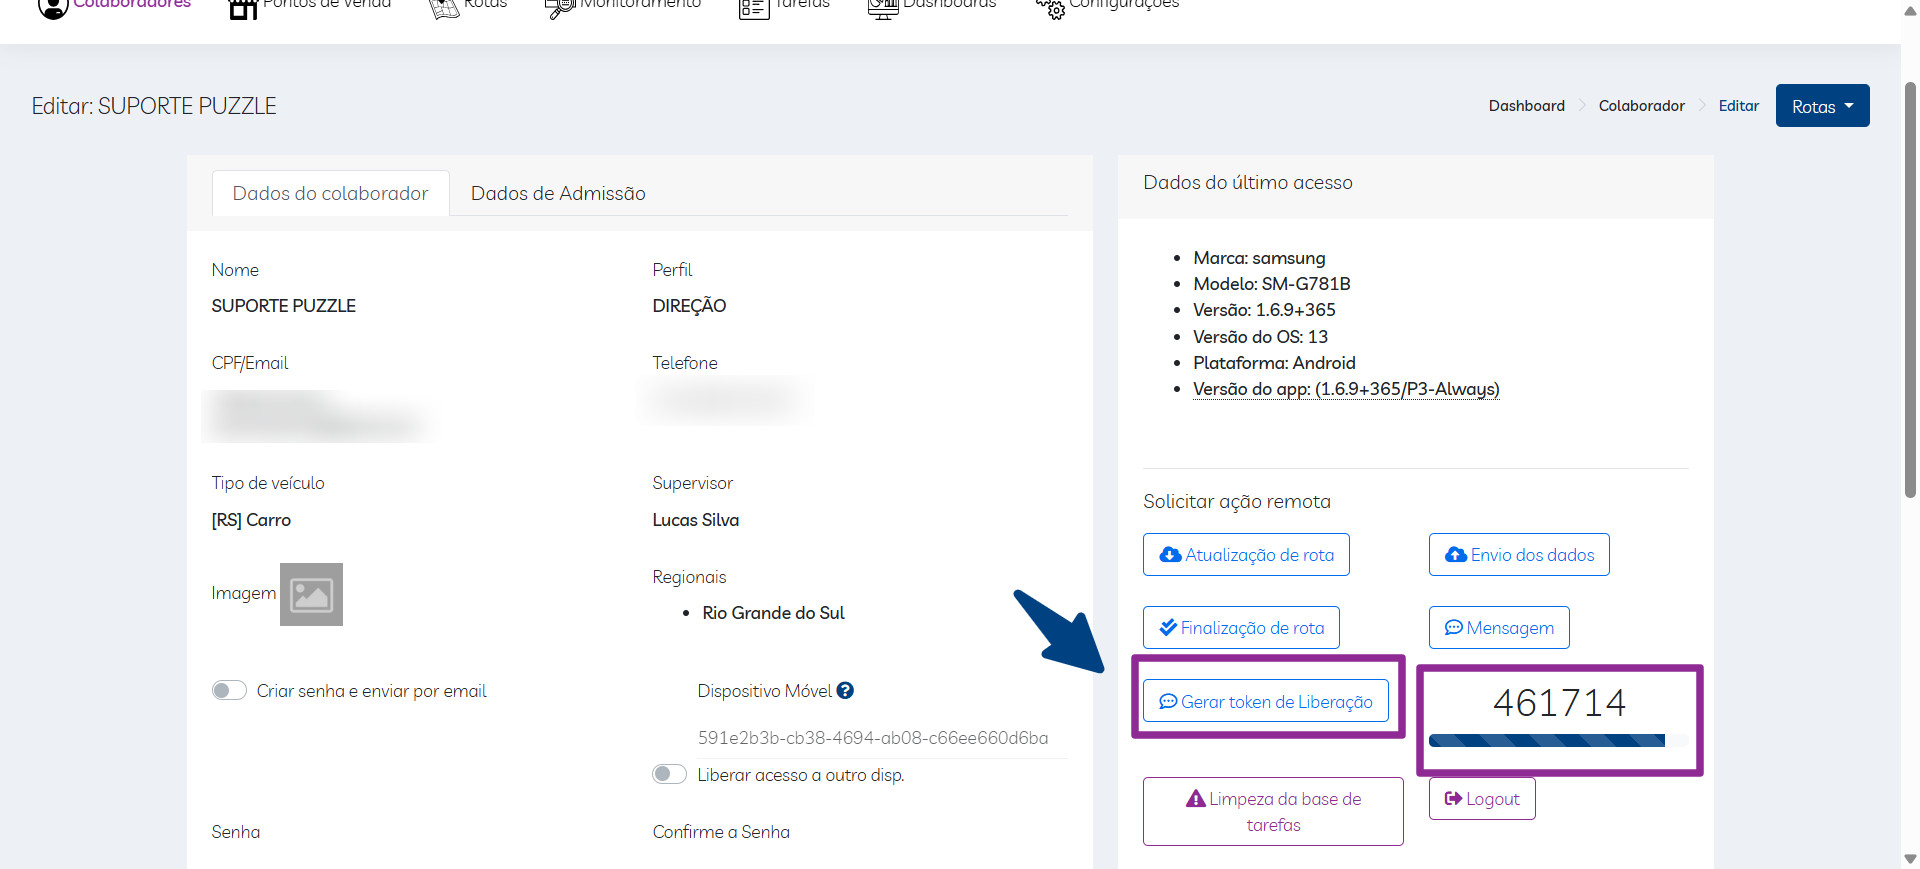This screenshot has width=1920, height=869.
Task: Switch to Dados de Admissão tab
Action: 558,193
